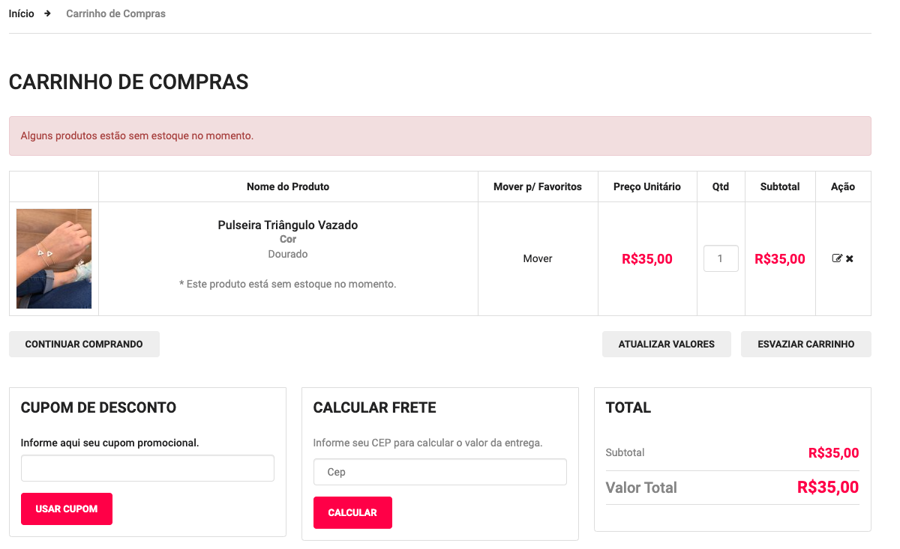Click the edit item pencil icon

[837, 259]
